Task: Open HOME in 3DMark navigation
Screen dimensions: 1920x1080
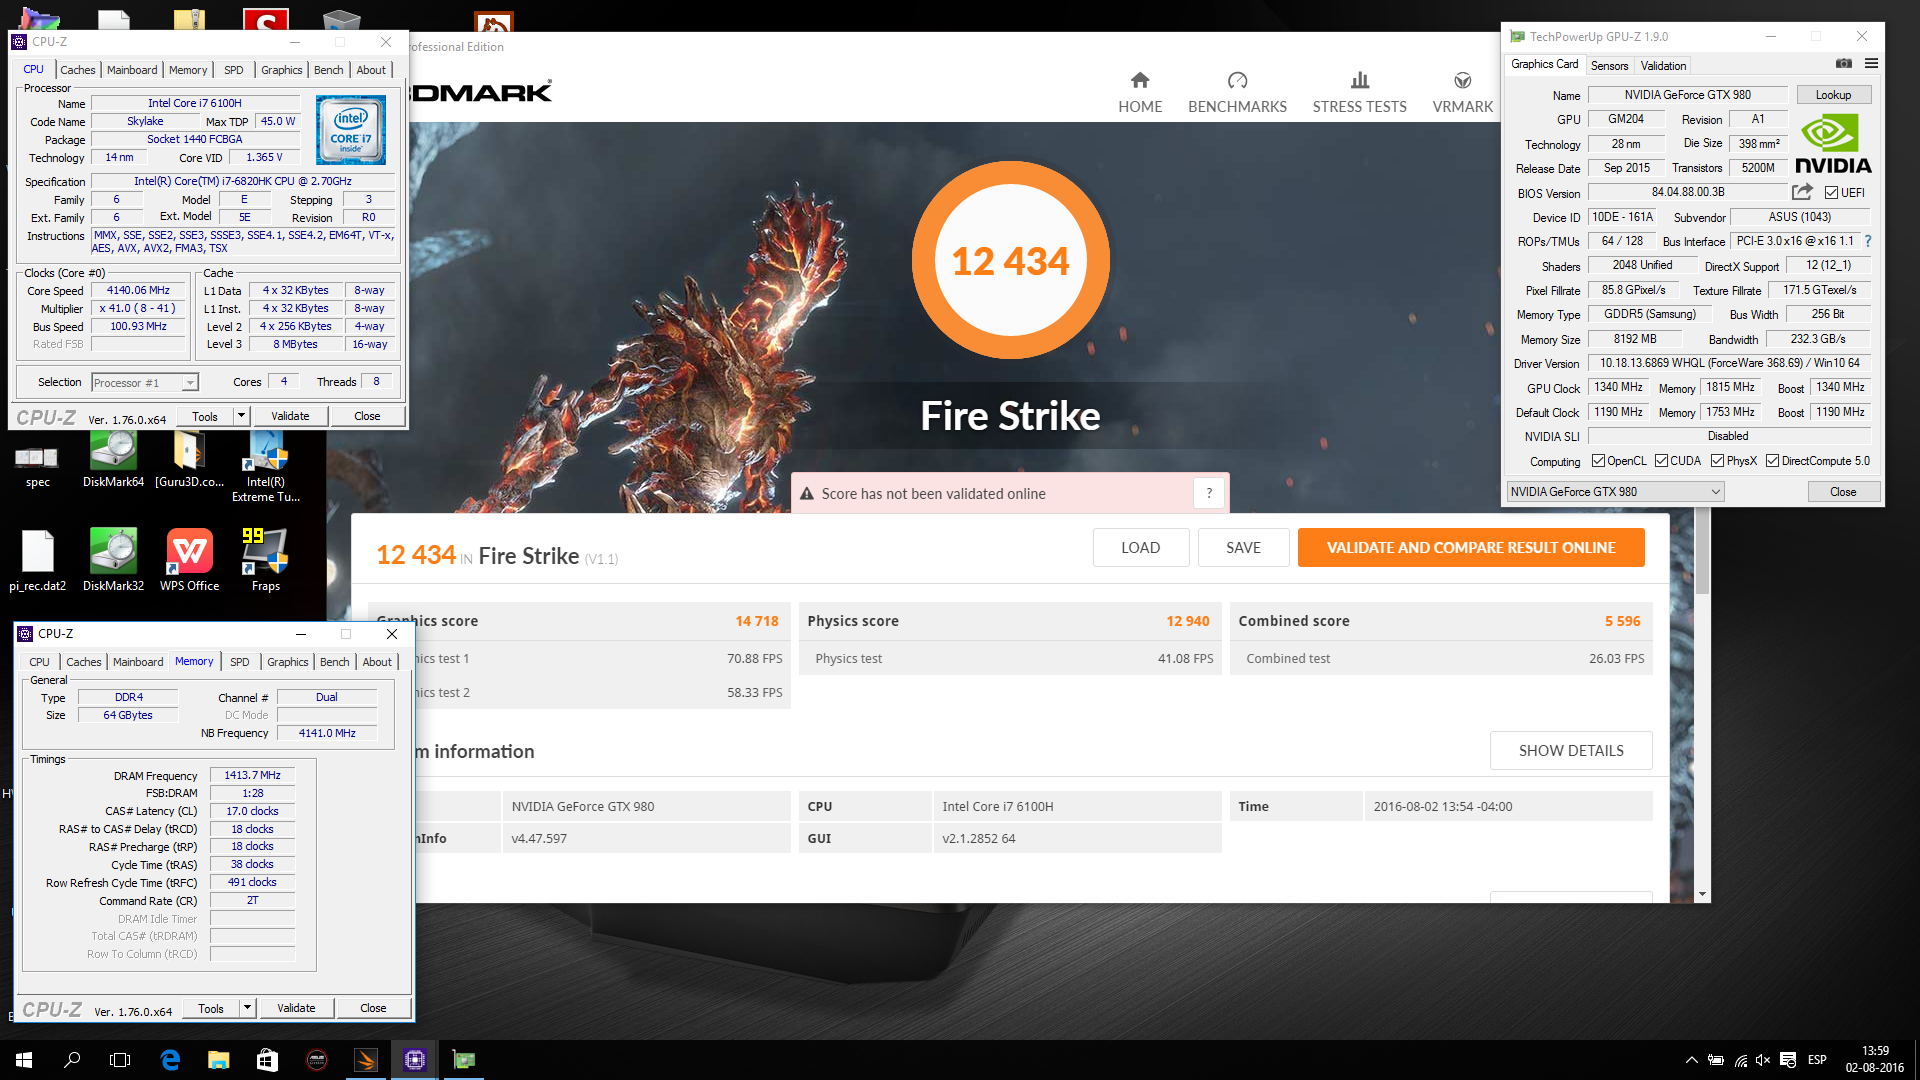Action: click(1140, 93)
